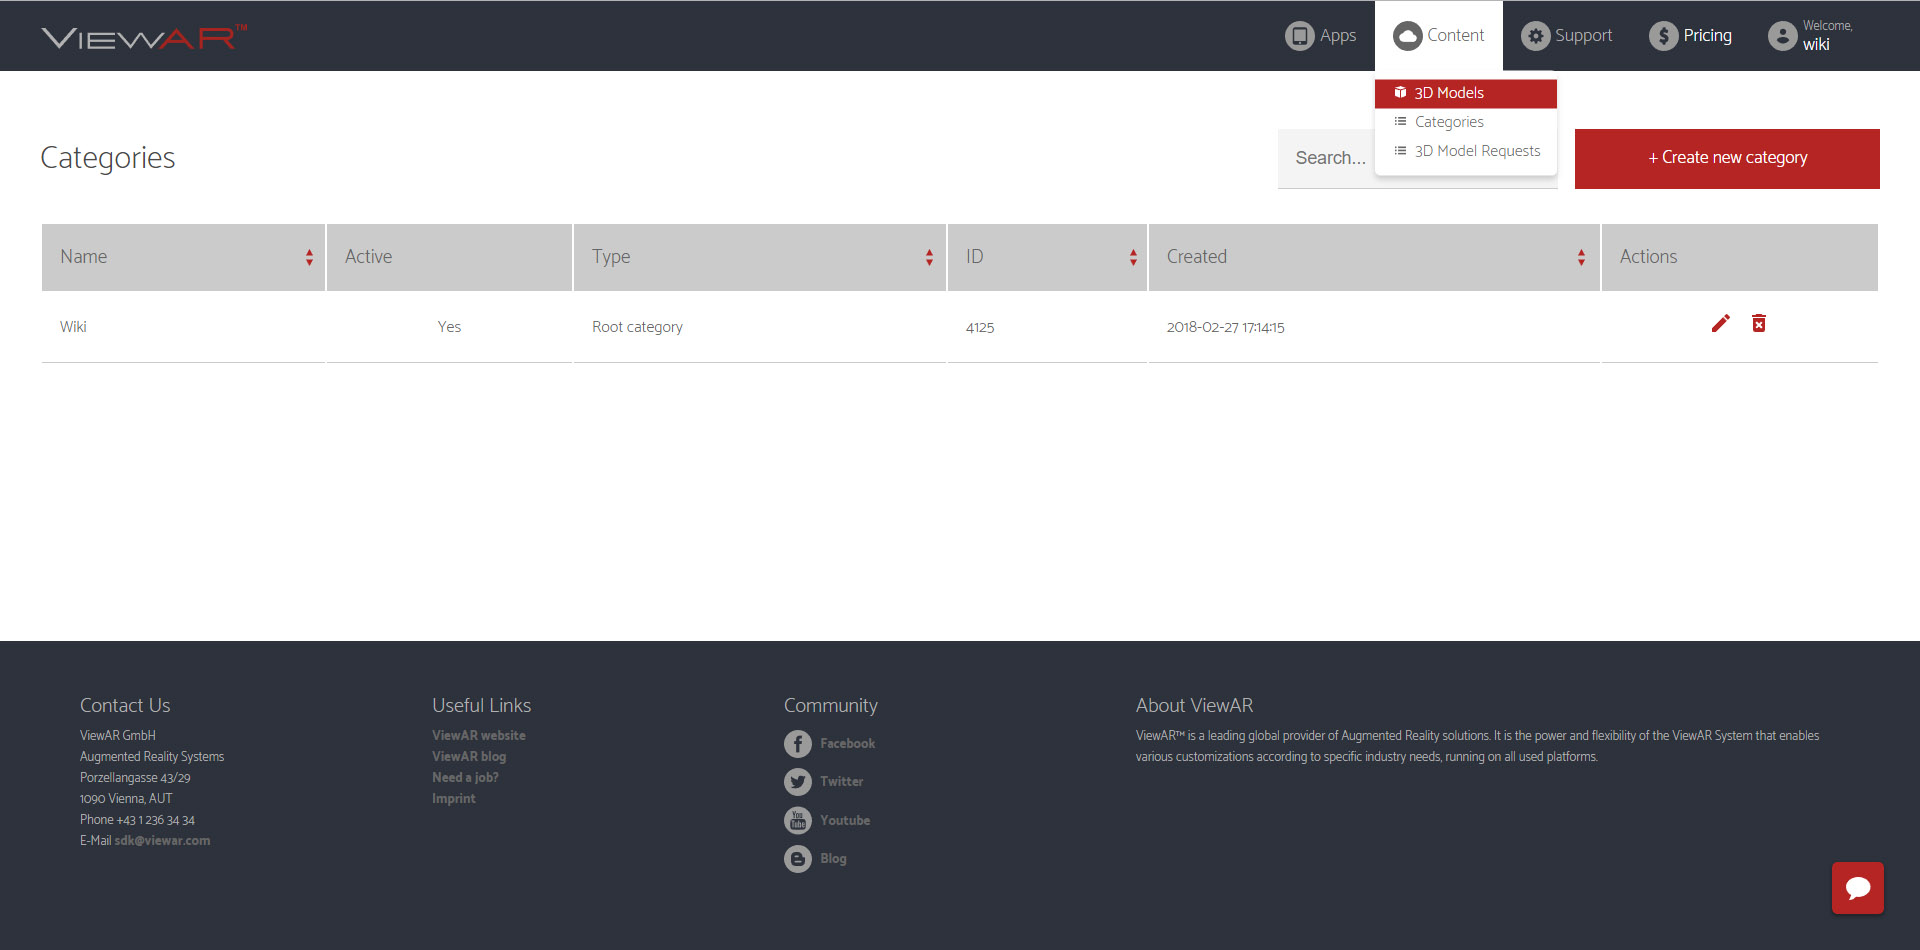
Task: Click the pencil edit icon for Wiki
Action: click(x=1720, y=323)
